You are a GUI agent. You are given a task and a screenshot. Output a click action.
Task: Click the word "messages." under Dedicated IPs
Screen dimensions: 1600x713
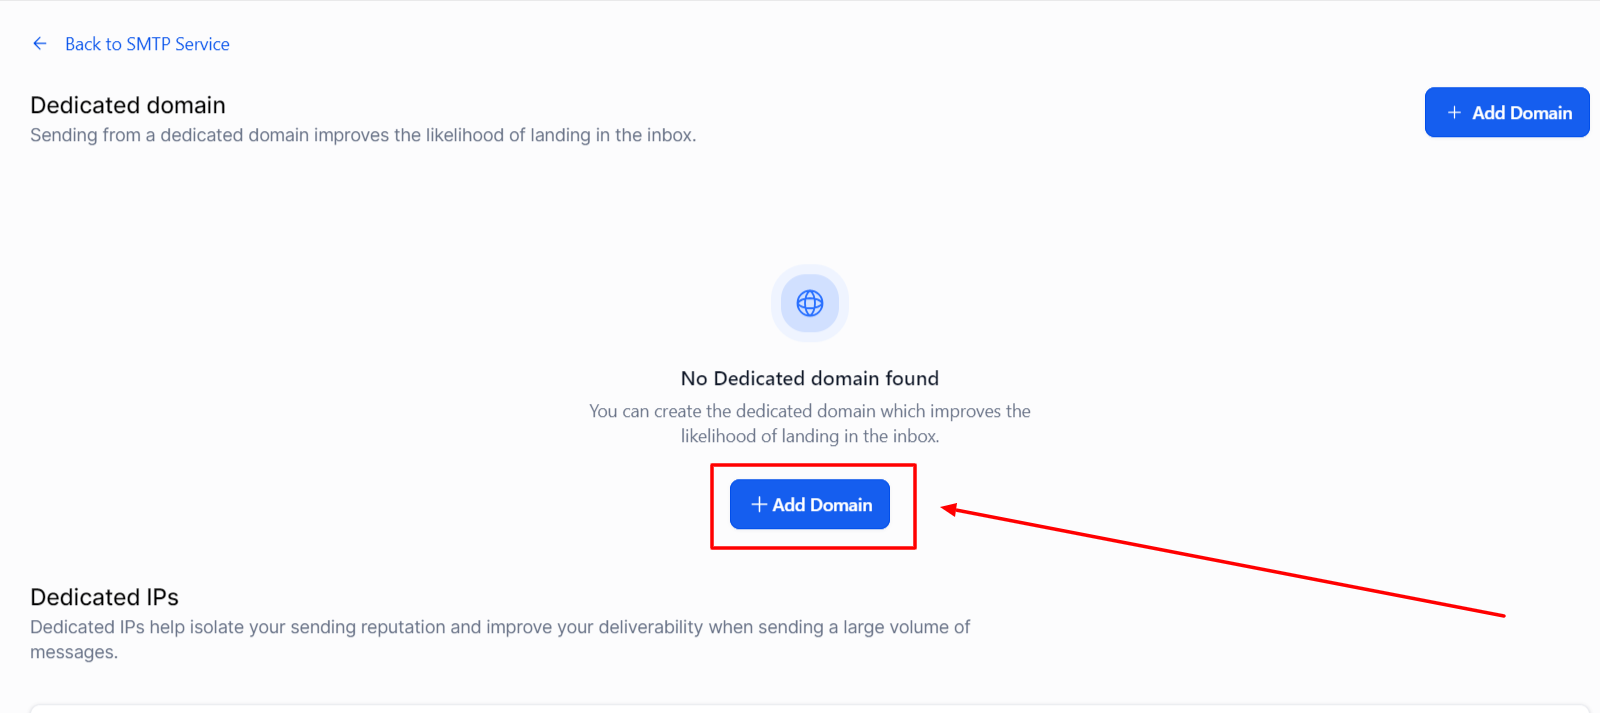(74, 652)
